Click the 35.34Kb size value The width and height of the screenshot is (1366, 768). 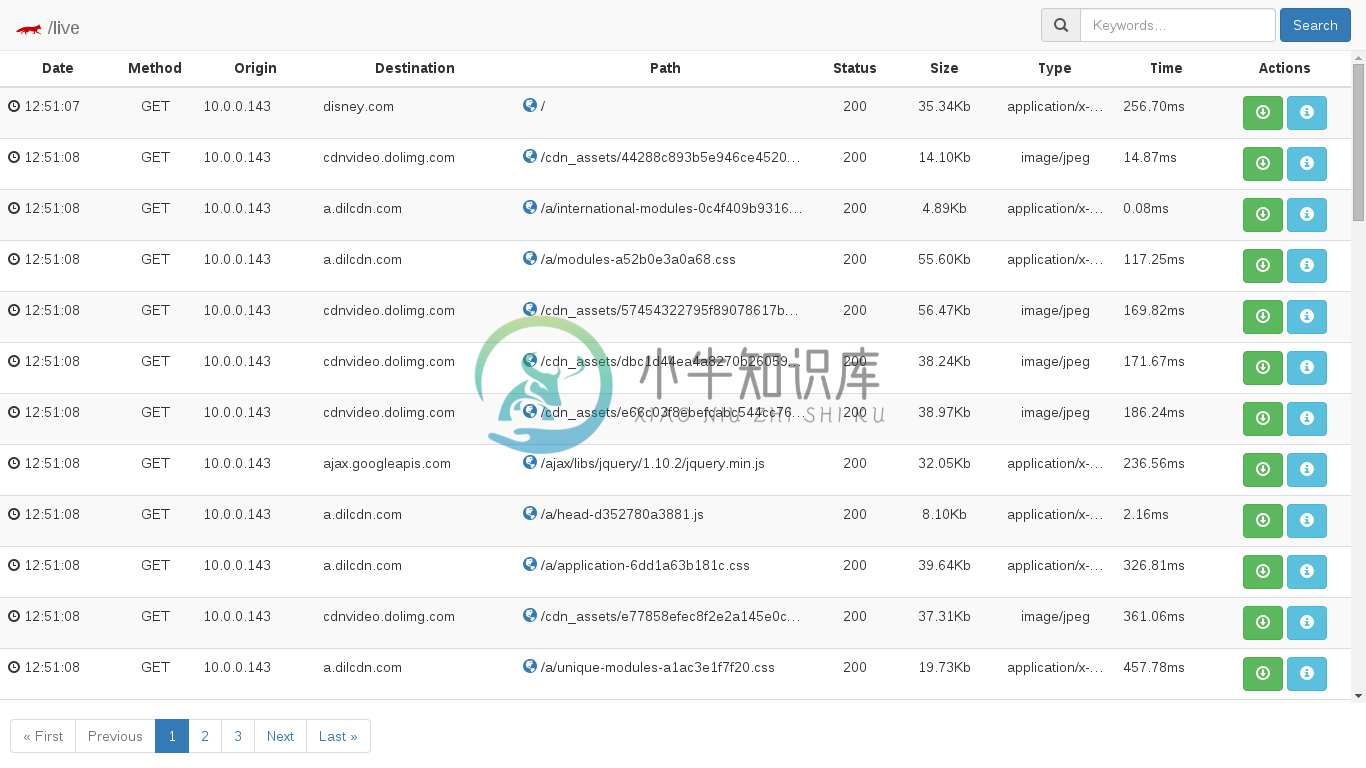[x=944, y=106]
